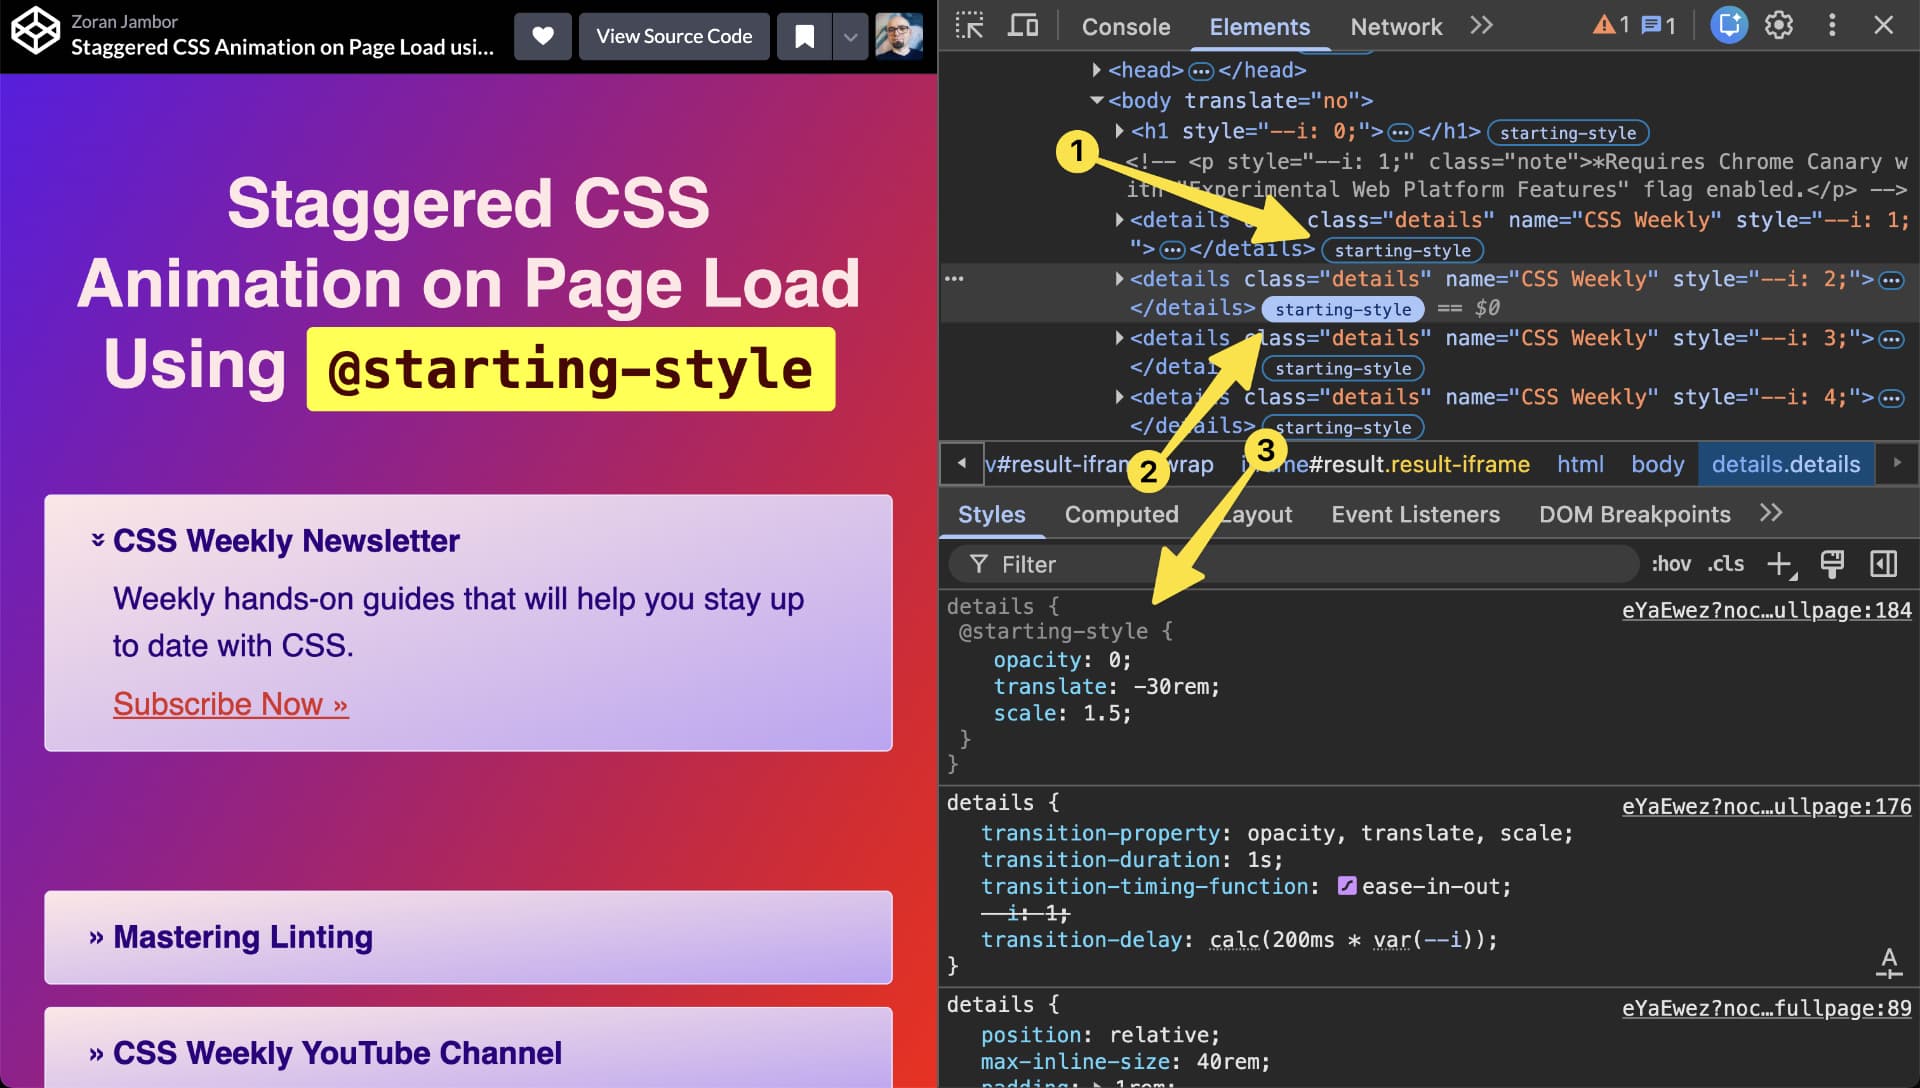Switch to the Console tab
The image size is (1920, 1088).
[1126, 27]
